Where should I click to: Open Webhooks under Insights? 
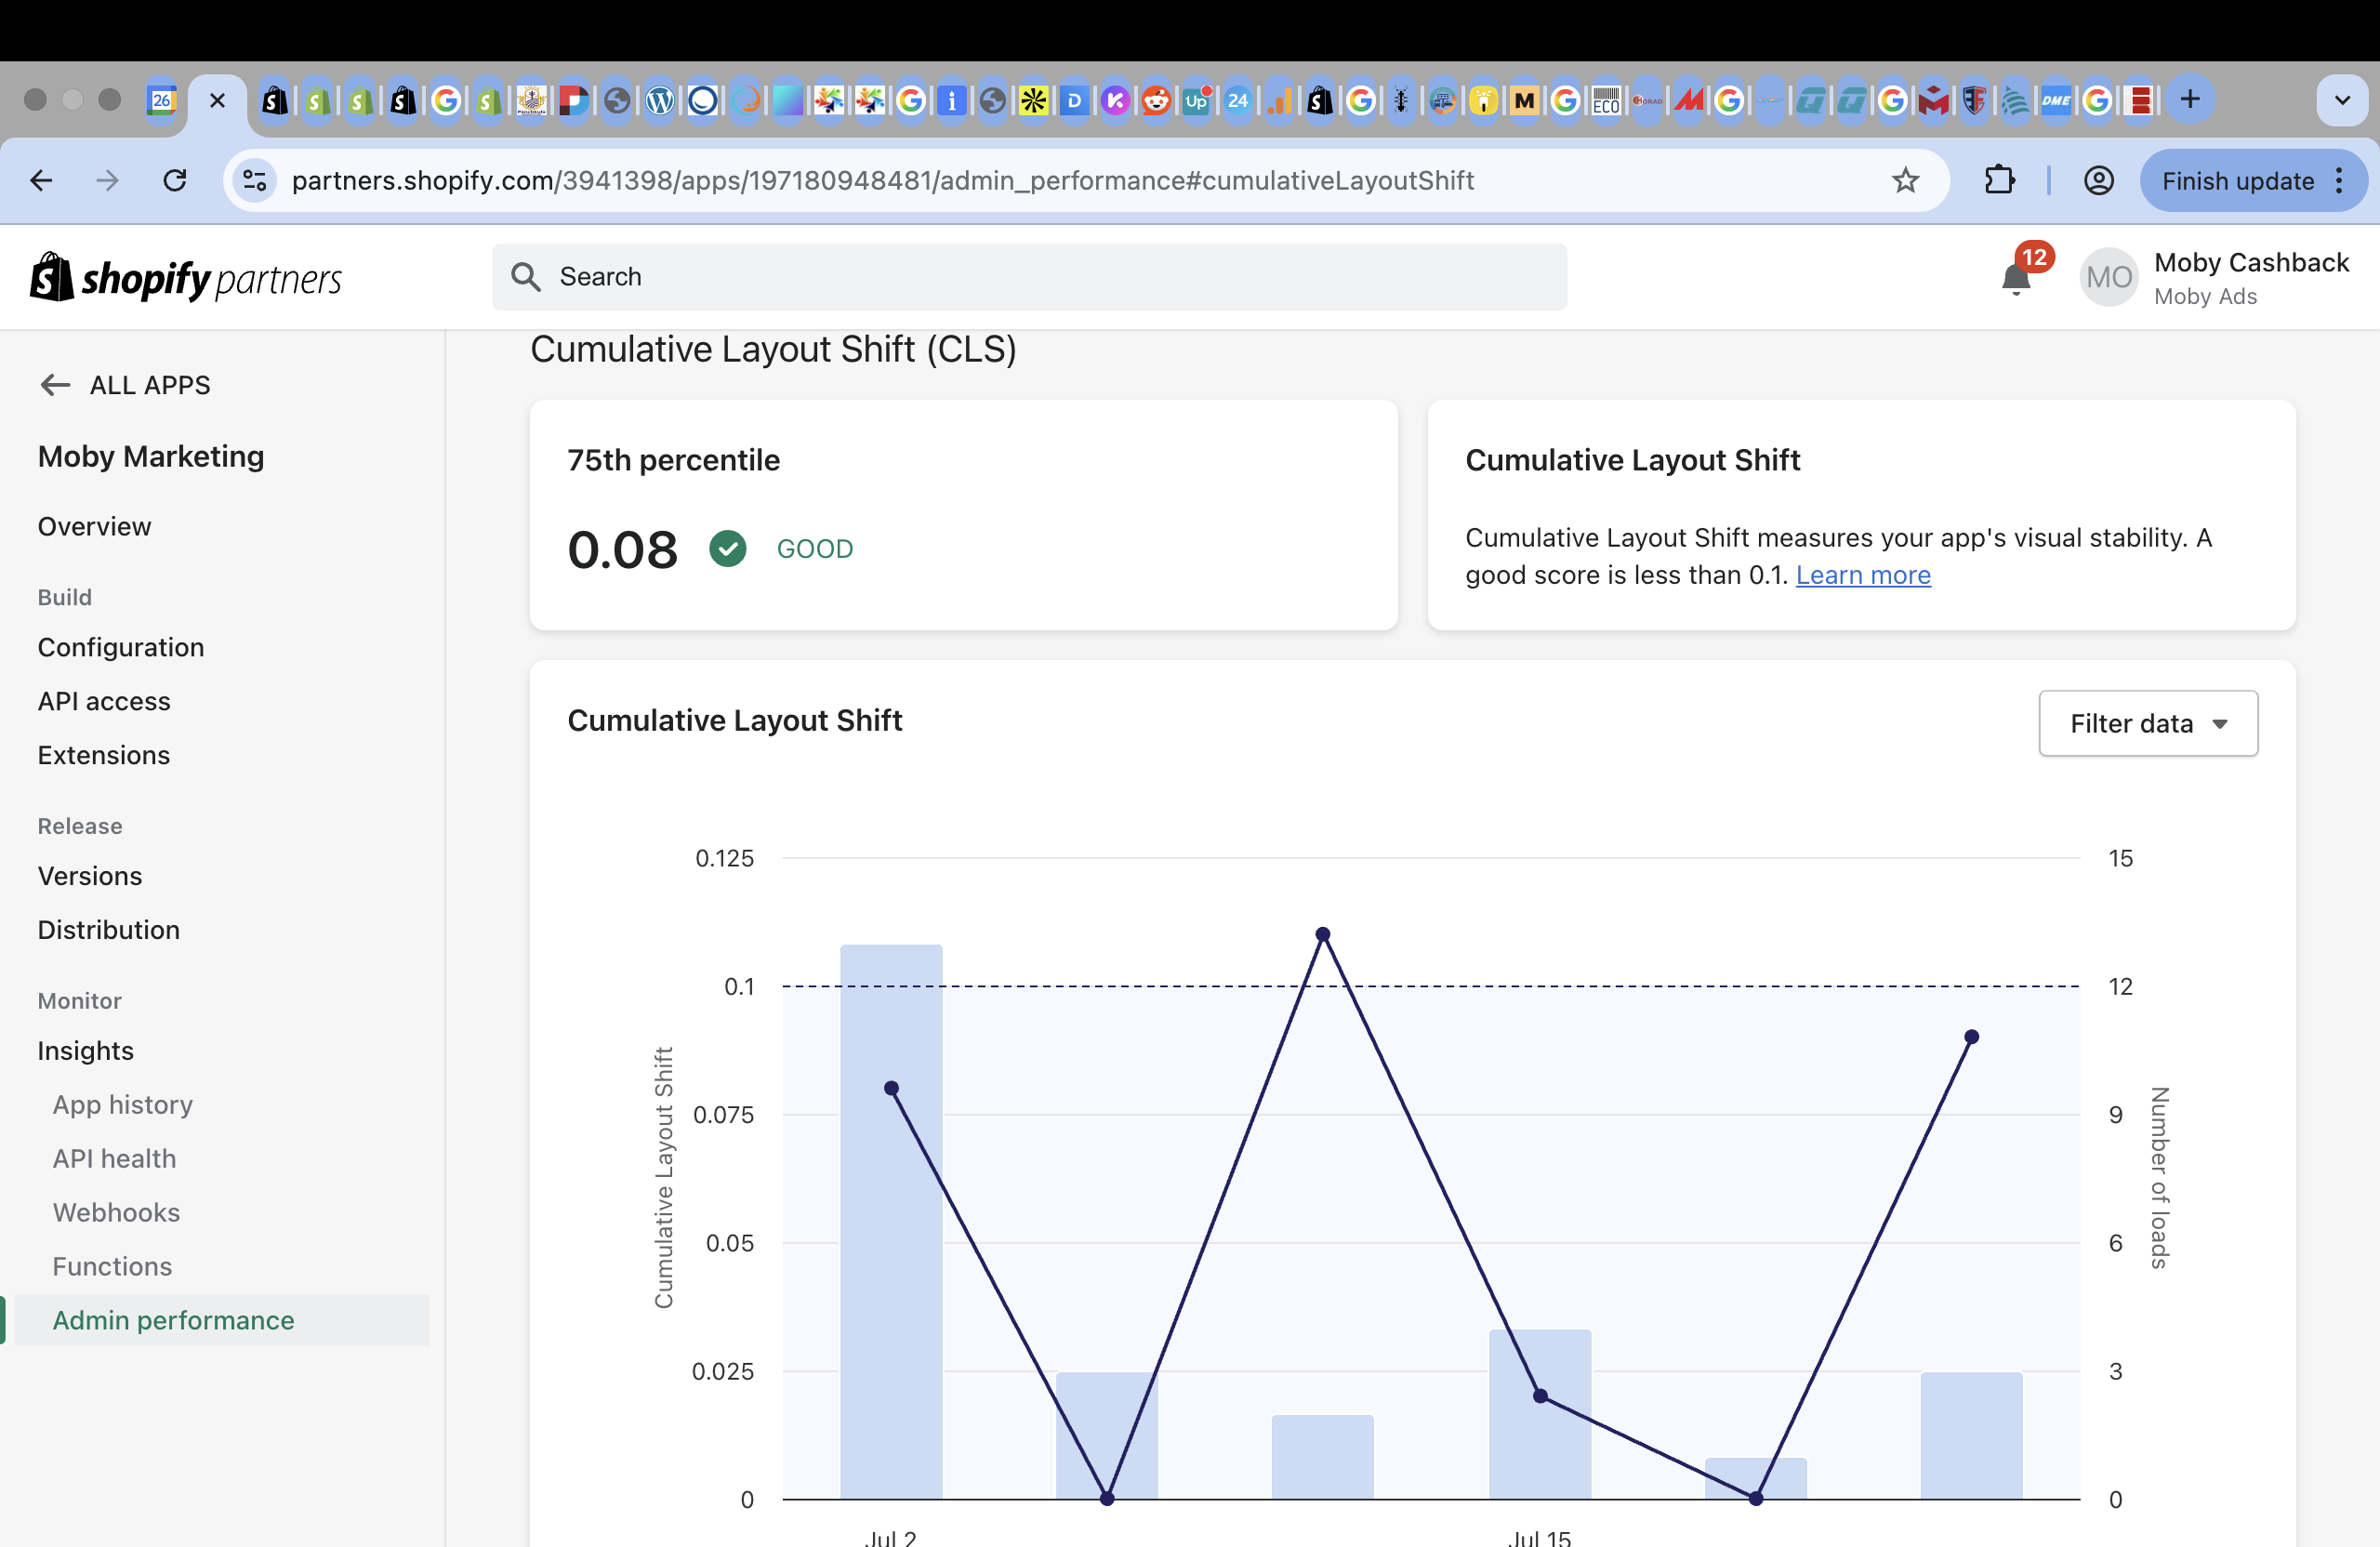coord(117,1212)
